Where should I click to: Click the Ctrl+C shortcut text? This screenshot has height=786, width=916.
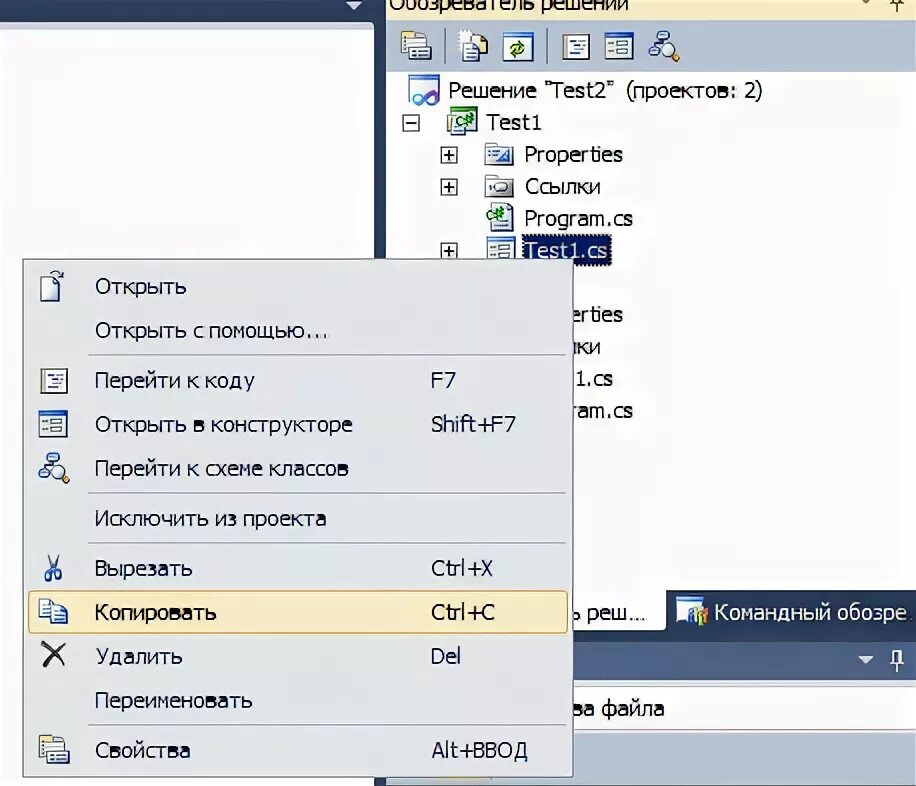(x=463, y=612)
